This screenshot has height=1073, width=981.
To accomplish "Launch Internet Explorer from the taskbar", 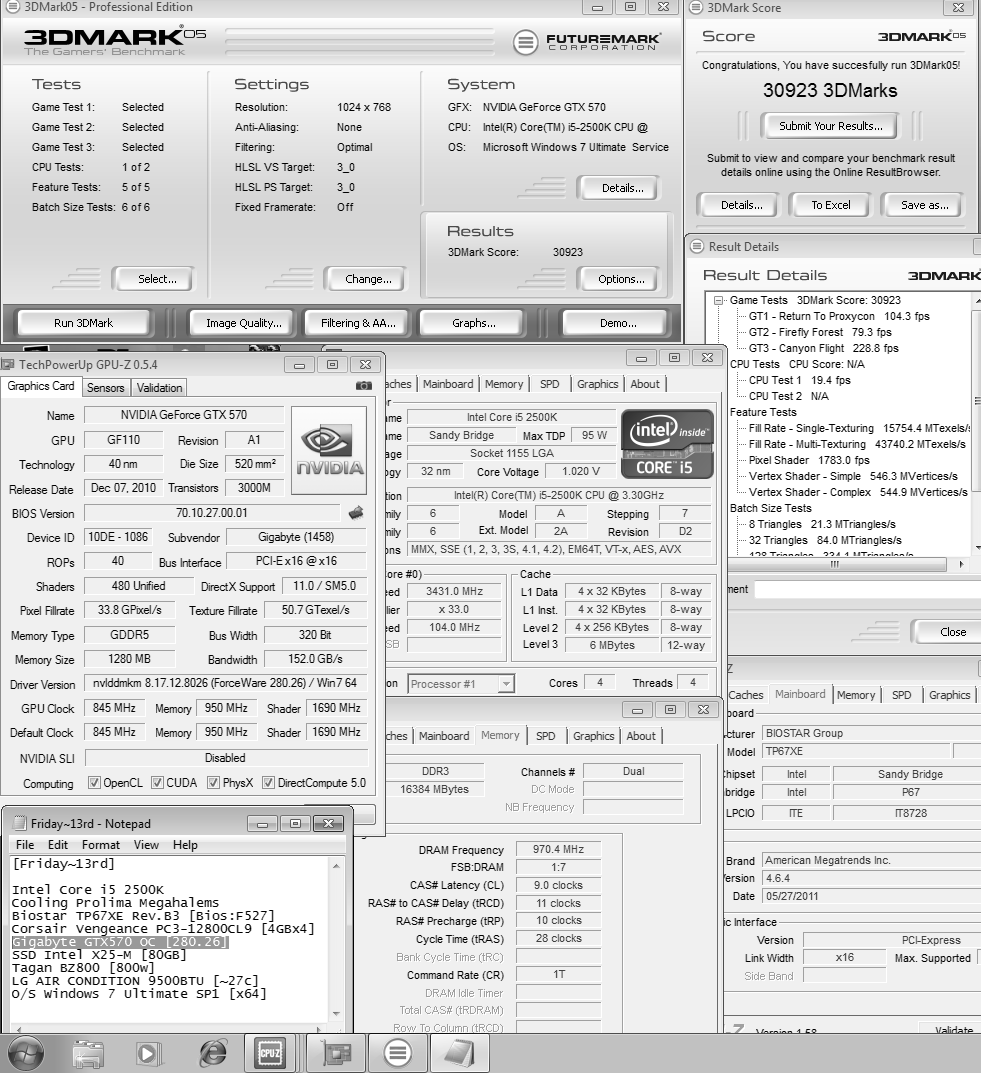I will (213, 1054).
